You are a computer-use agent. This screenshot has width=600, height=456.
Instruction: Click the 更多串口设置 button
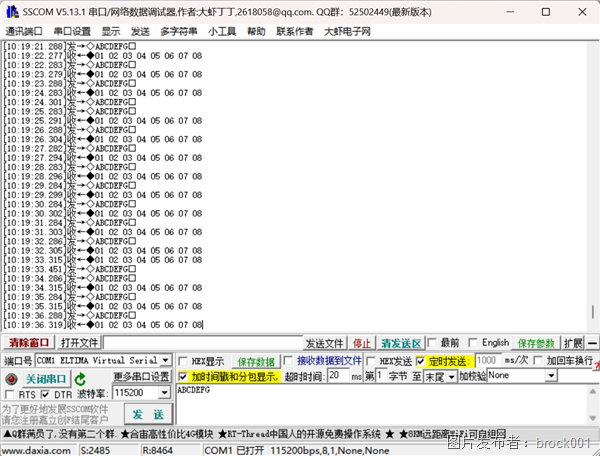click(141, 377)
